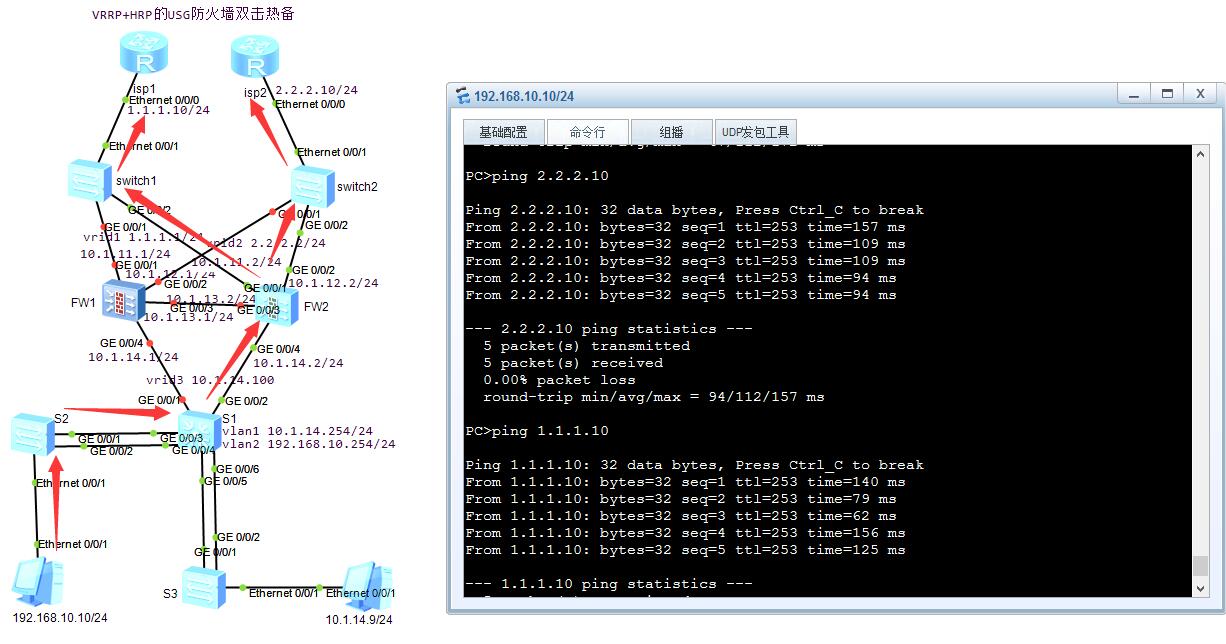Click the '10.1.12.2/24' label

(333, 283)
